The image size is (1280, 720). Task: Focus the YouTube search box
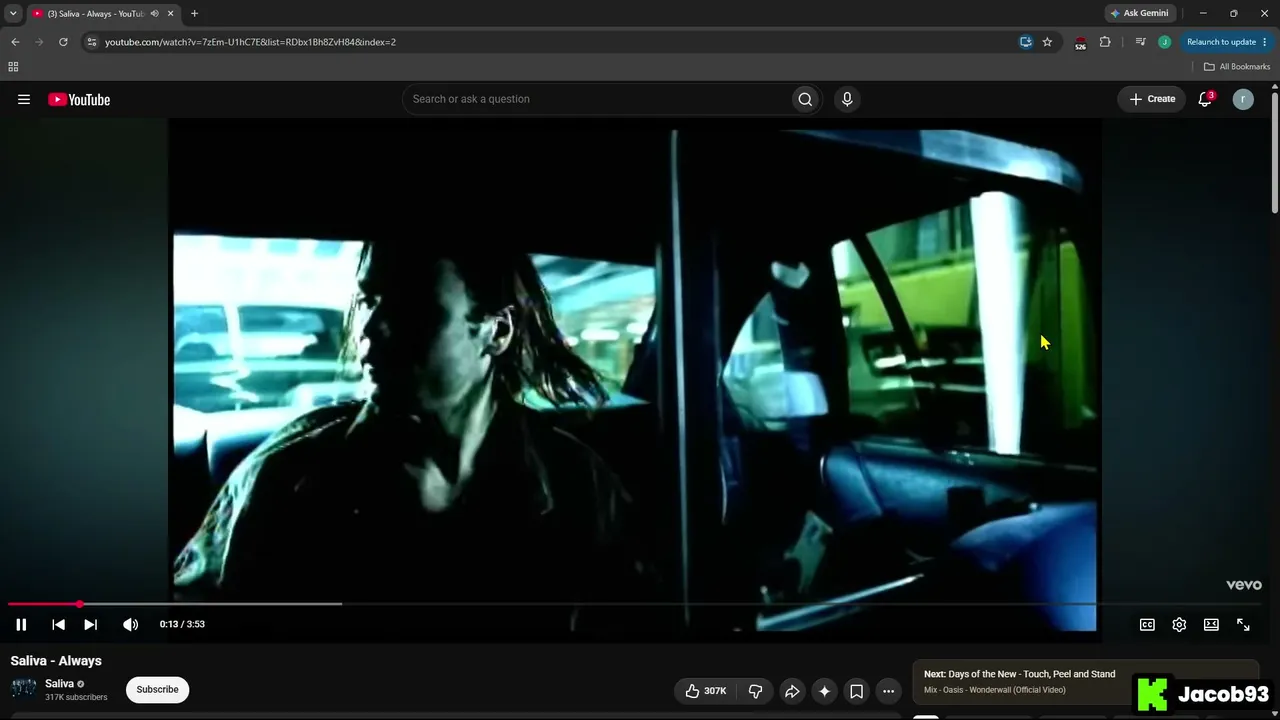coord(596,99)
